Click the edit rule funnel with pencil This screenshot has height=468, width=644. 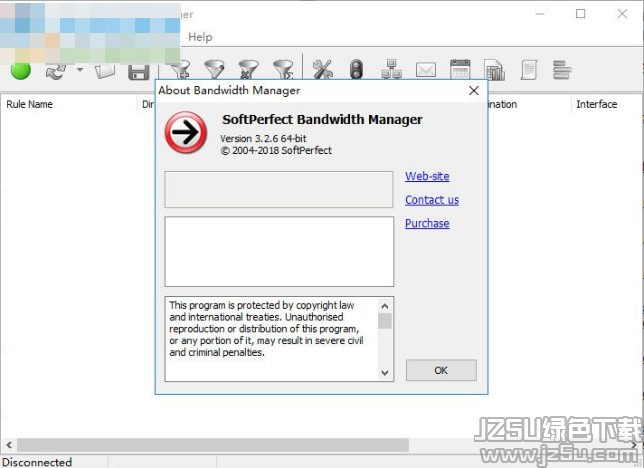click(x=214, y=69)
